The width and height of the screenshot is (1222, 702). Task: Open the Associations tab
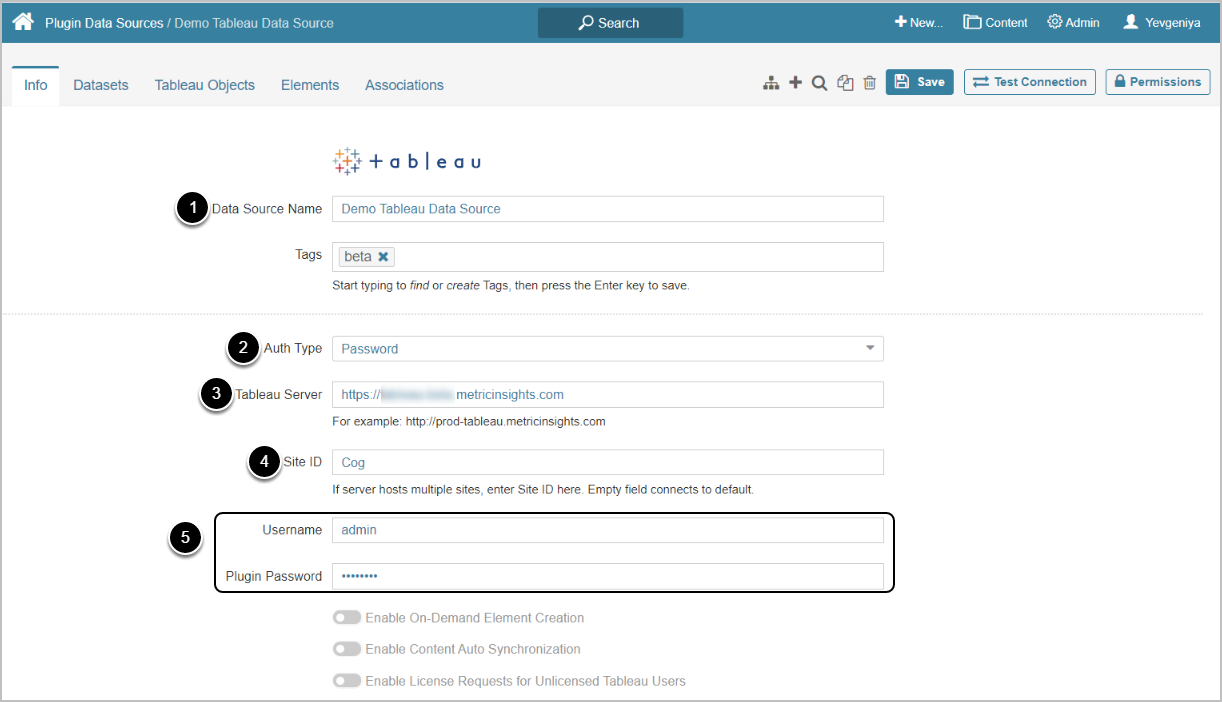[404, 85]
